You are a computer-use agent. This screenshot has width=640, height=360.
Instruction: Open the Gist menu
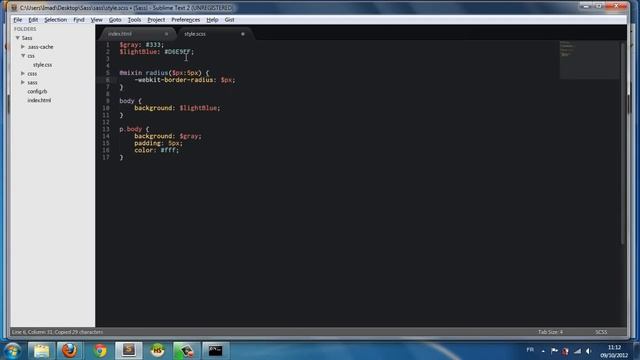(229, 20)
